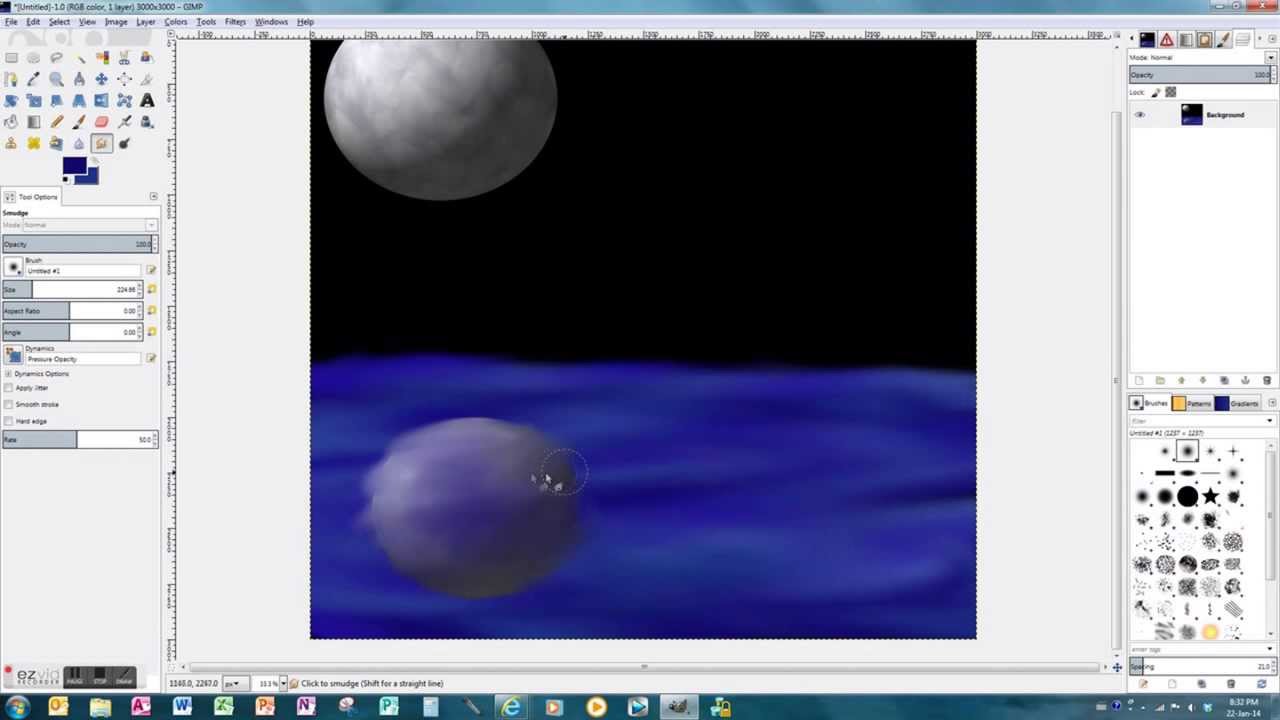Enable the Apply Jitter option

coord(8,387)
